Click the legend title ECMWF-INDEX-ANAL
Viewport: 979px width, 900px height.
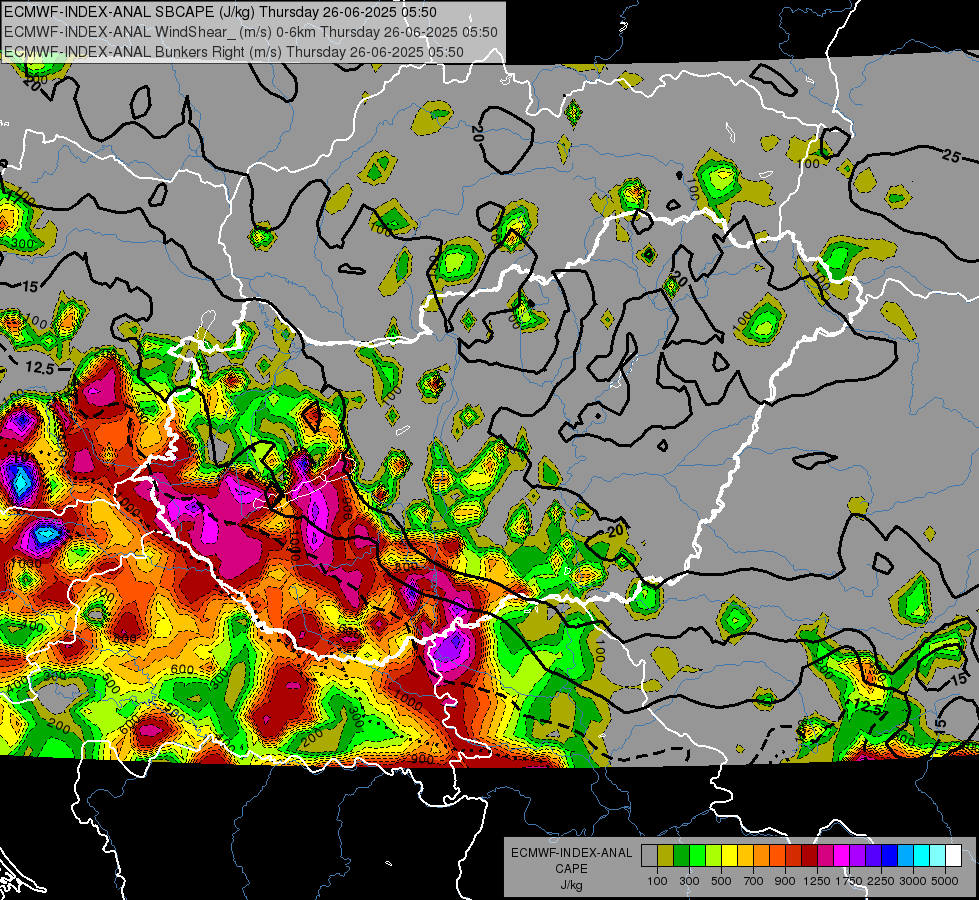tap(572, 853)
